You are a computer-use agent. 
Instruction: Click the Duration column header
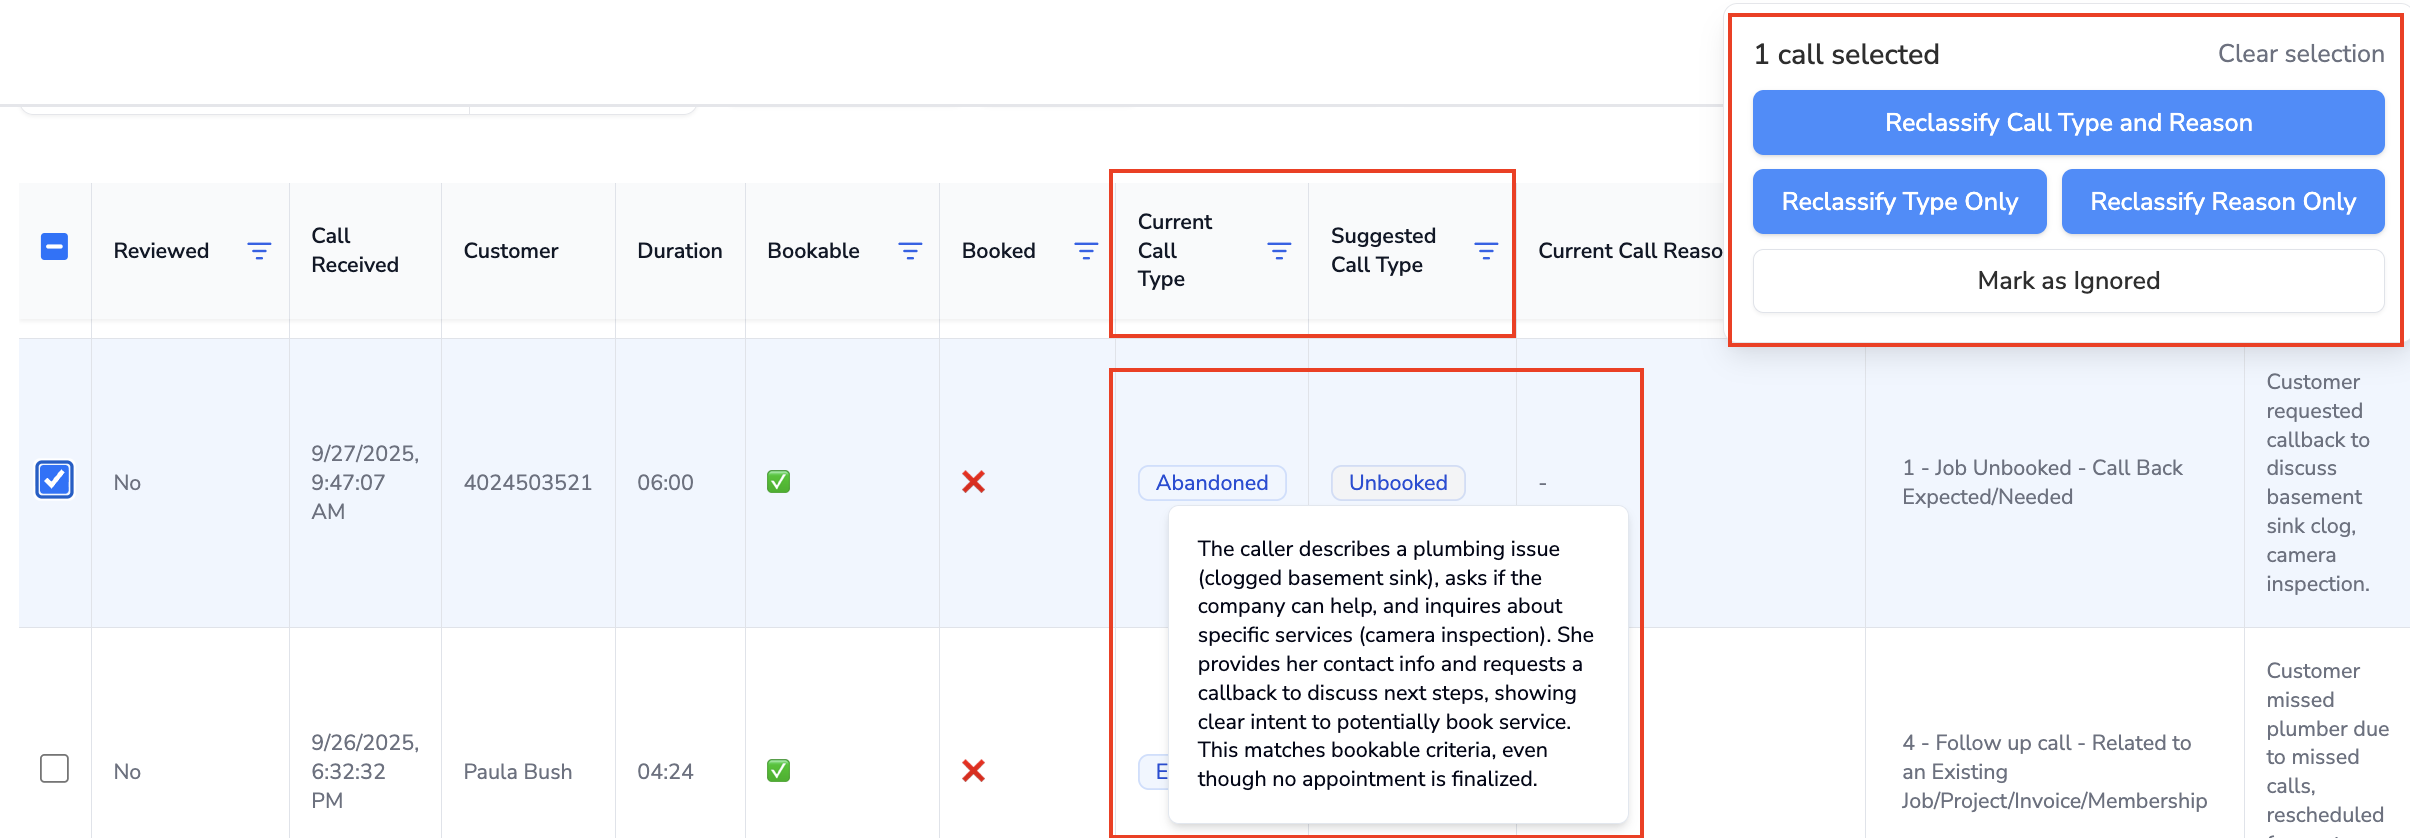click(679, 251)
